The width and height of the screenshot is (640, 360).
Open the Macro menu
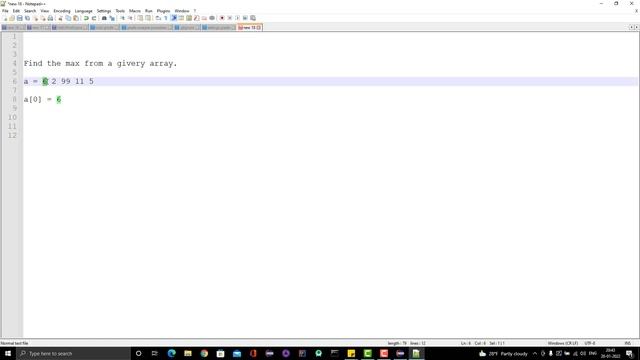[135, 11]
